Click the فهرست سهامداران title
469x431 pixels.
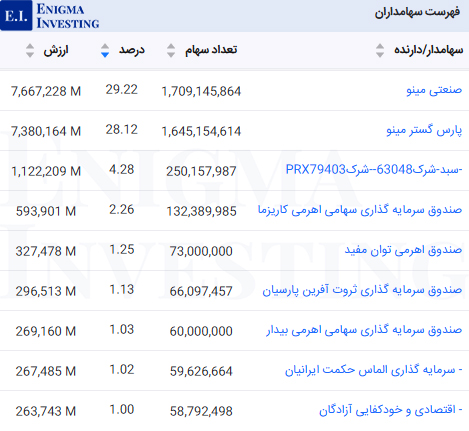click(x=417, y=13)
